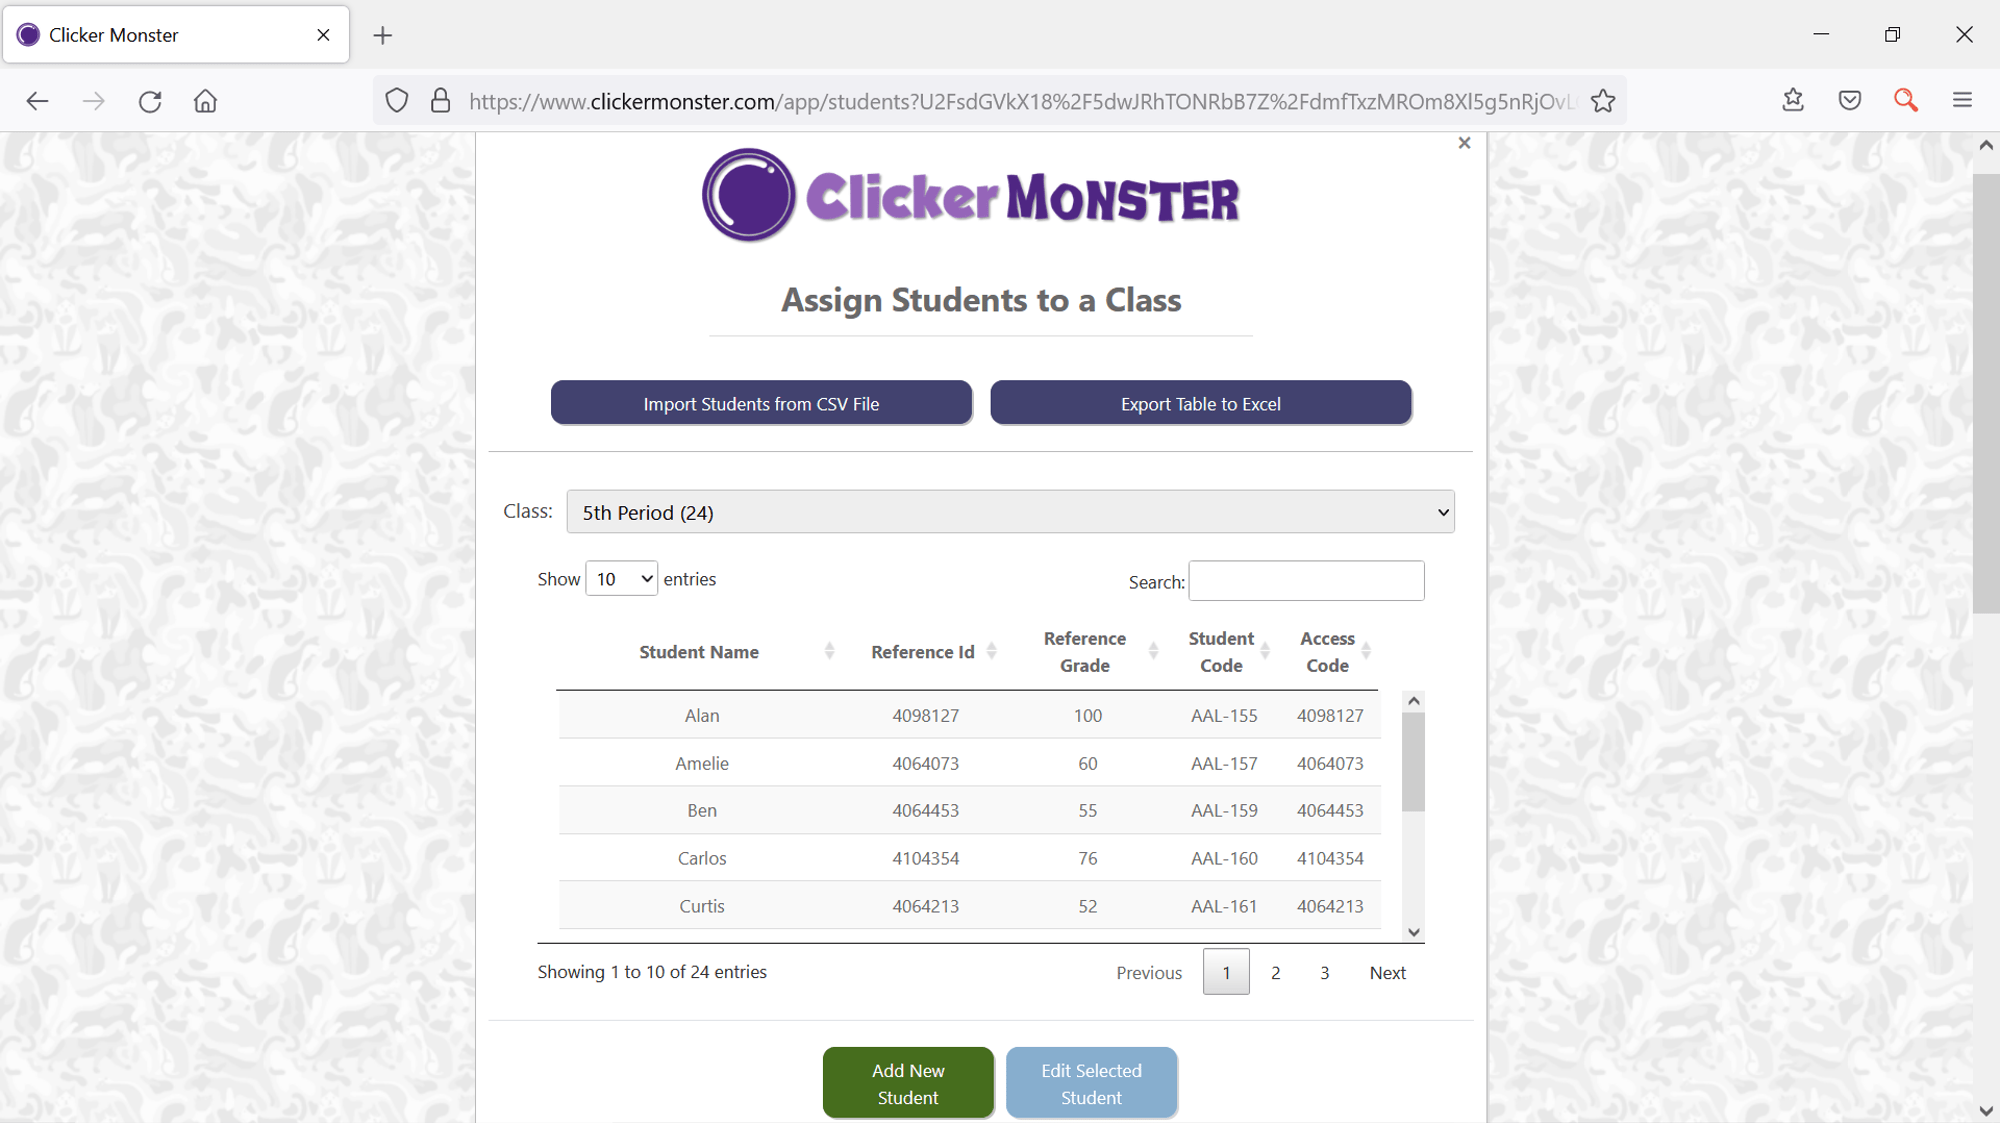Click the red search magnifier icon

point(1905,100)
